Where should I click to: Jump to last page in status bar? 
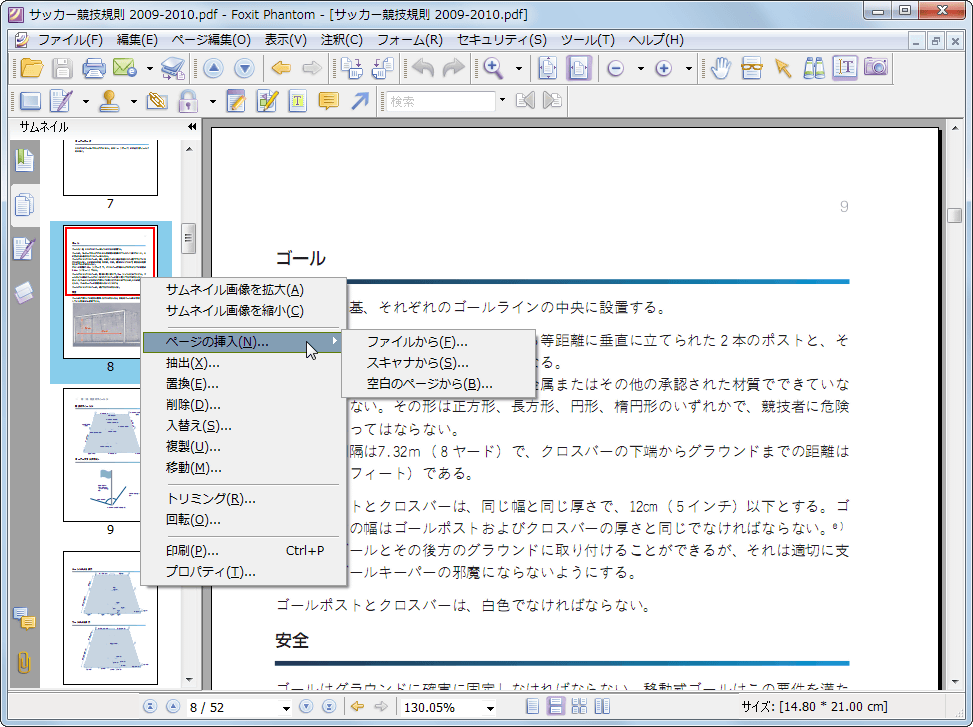coord(329,706)
